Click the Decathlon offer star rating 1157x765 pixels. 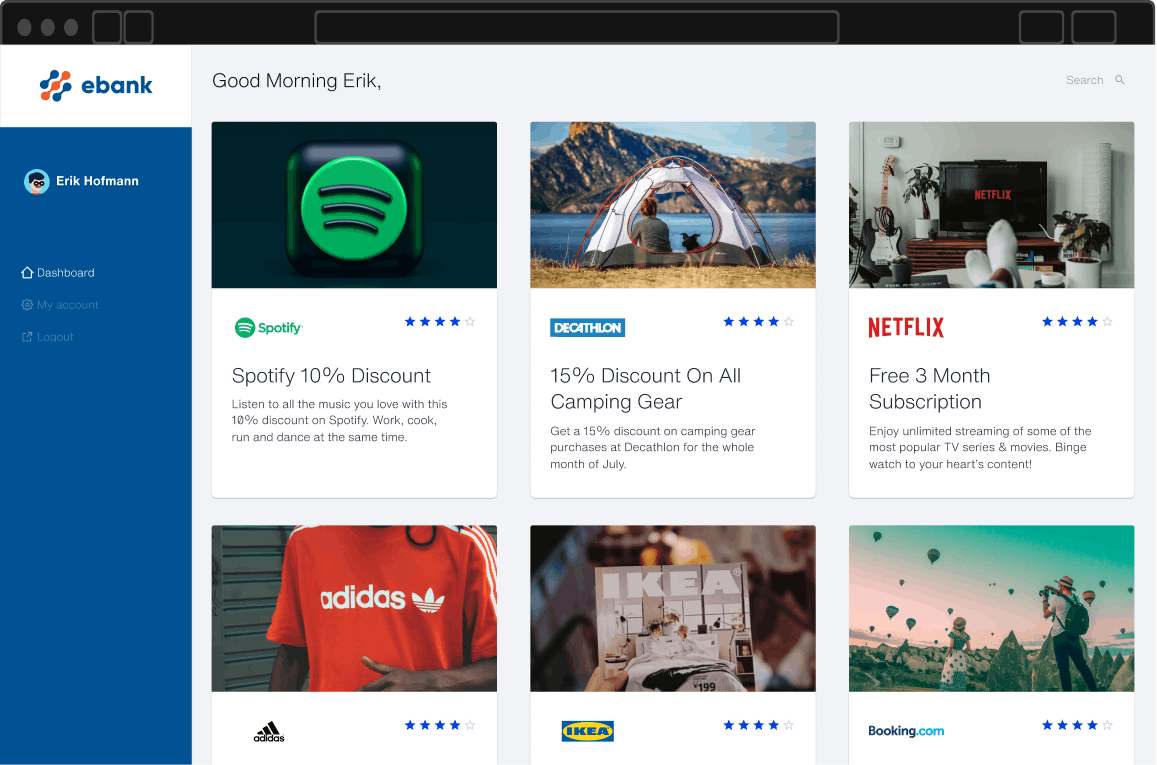point(759,322)
